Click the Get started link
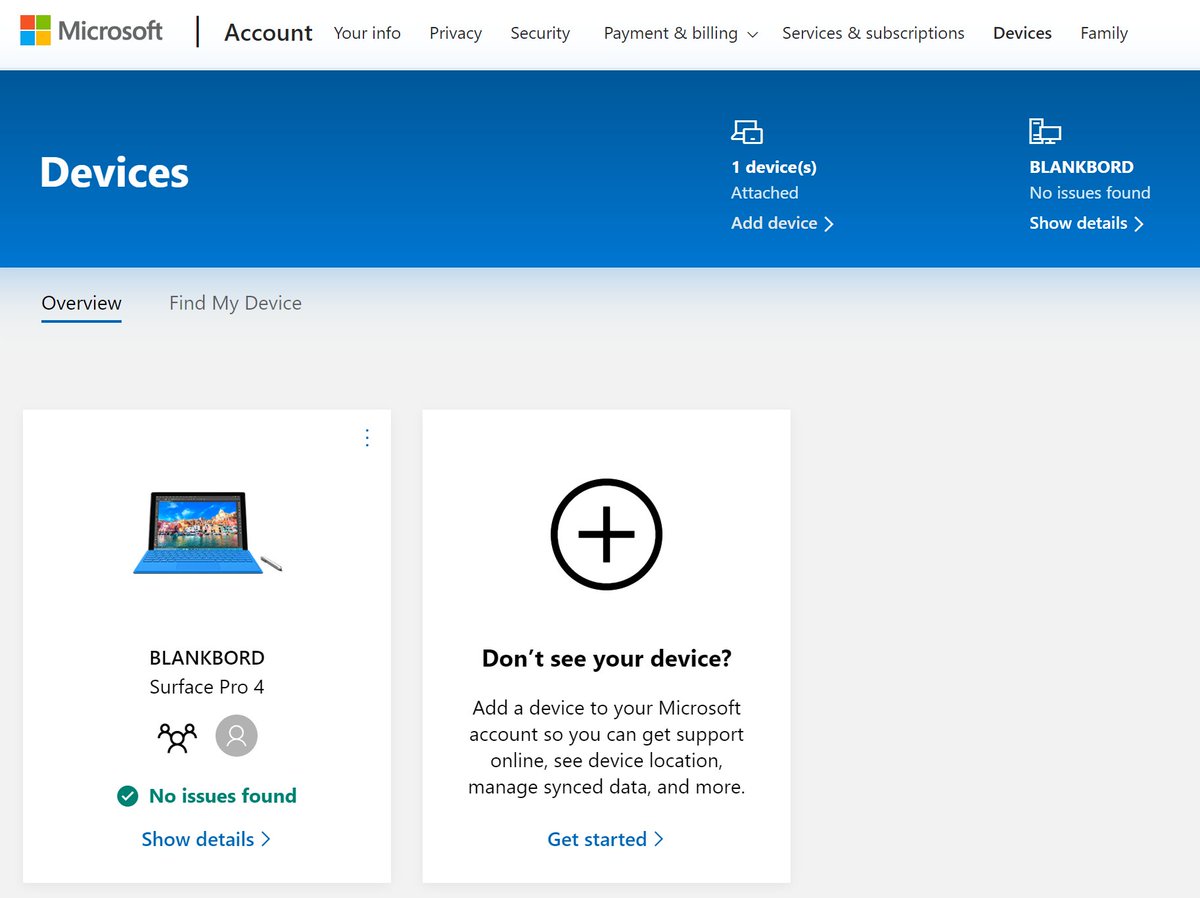 click(x=605, y=839)
